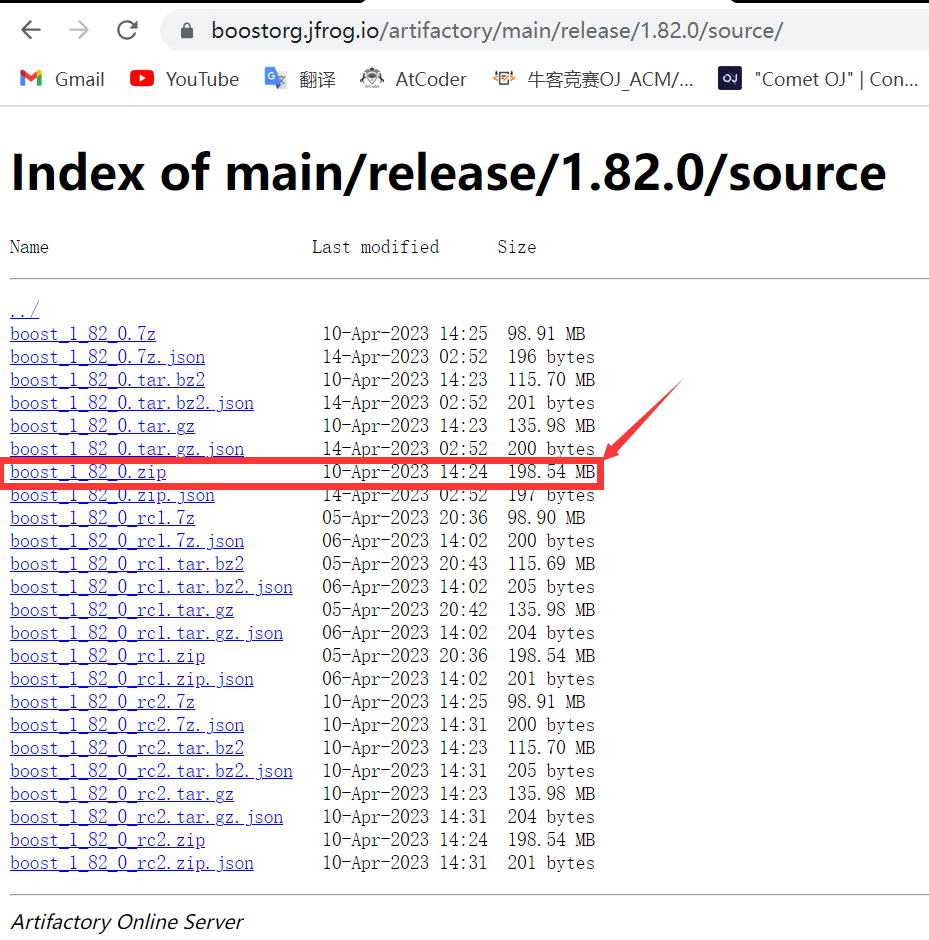The width and height of the screenshot is (929, 940).
Task: Download boost_1_82_0.7z archive
Action: (83, 334)
